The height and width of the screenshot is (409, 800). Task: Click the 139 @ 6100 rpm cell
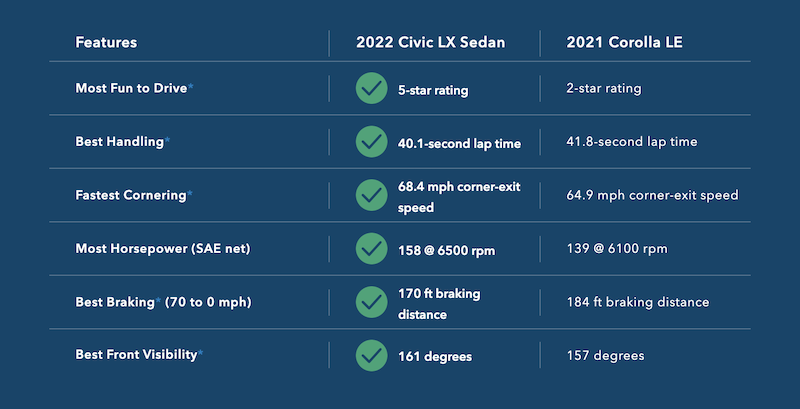point(617,249)
